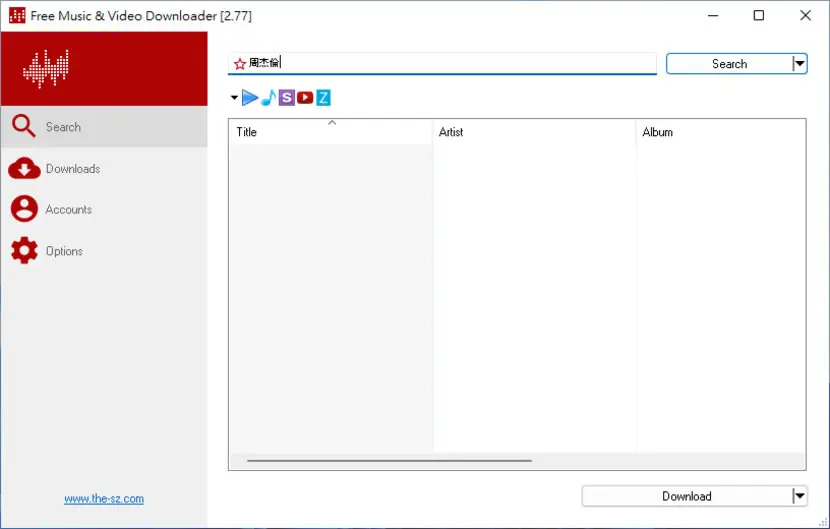Click the Download button
This screenshot has height=529, width=830.
pyautogui.click(x=687, y=496)
